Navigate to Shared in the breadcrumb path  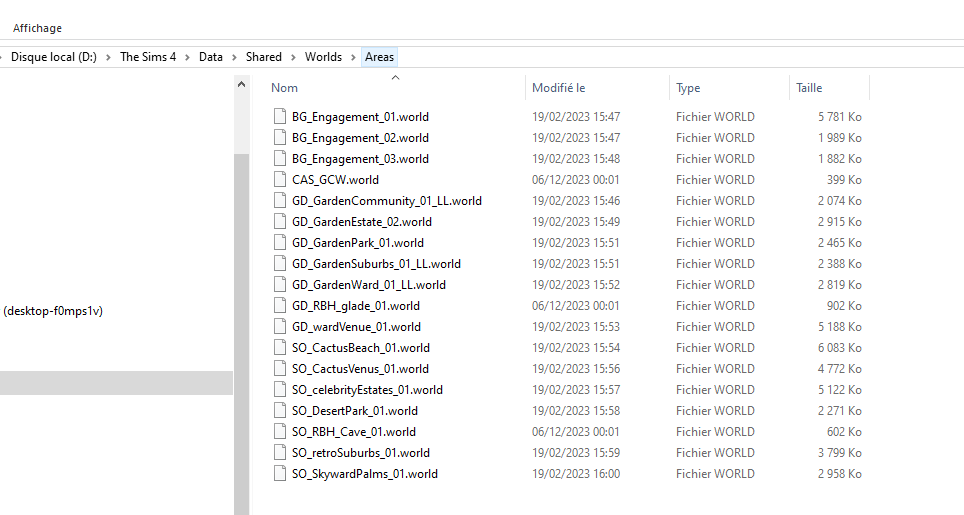264,58
